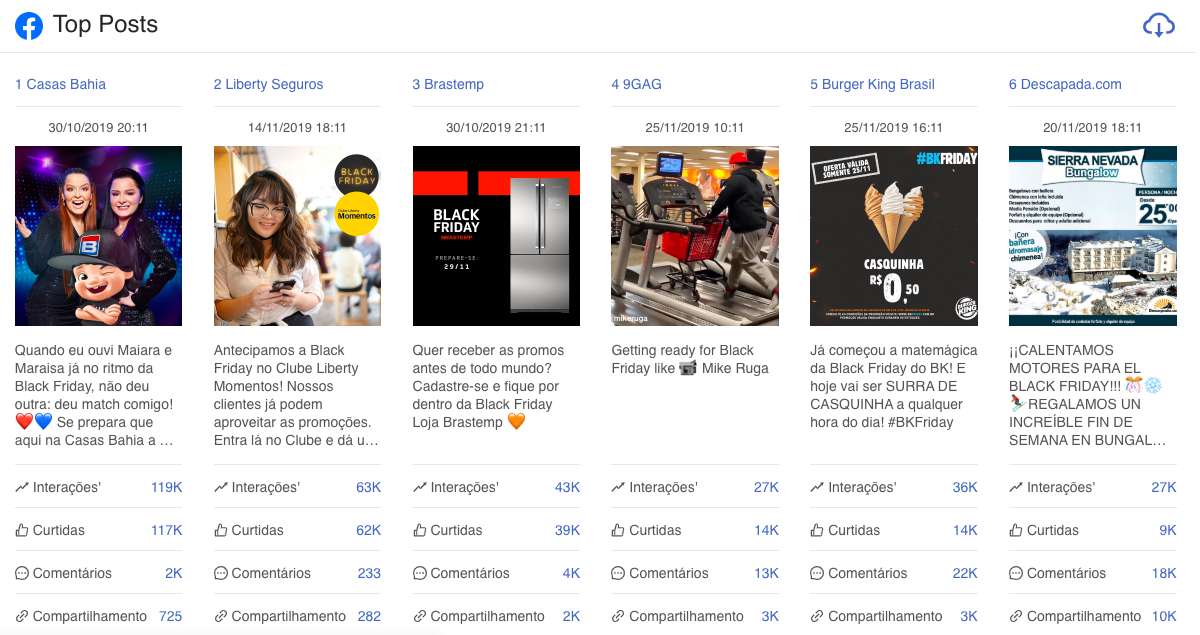This screenshot has width=1200, height=635.
Task: Click 9GAG interactions trend icon
Action: coord(618,487)
